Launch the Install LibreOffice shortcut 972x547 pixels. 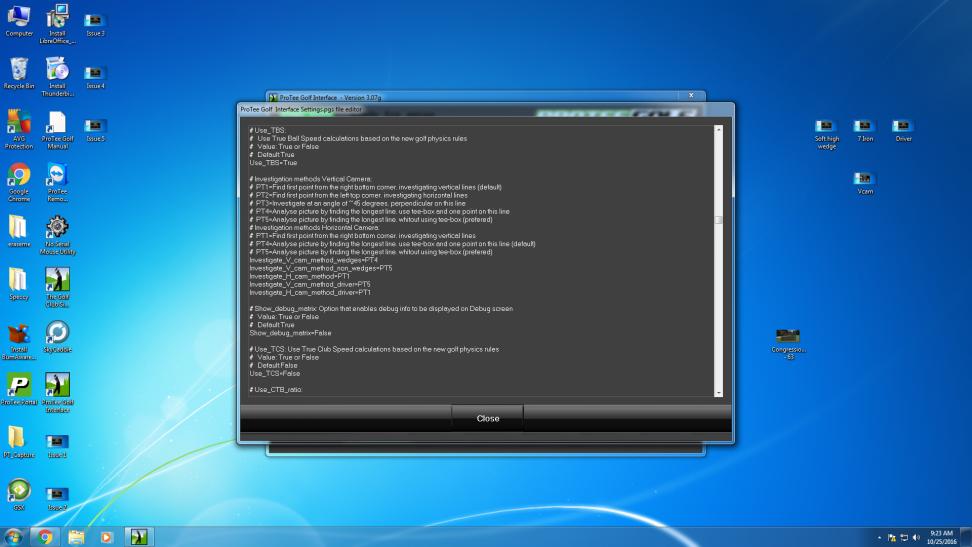pyautogui.click(x=57, y=24)
